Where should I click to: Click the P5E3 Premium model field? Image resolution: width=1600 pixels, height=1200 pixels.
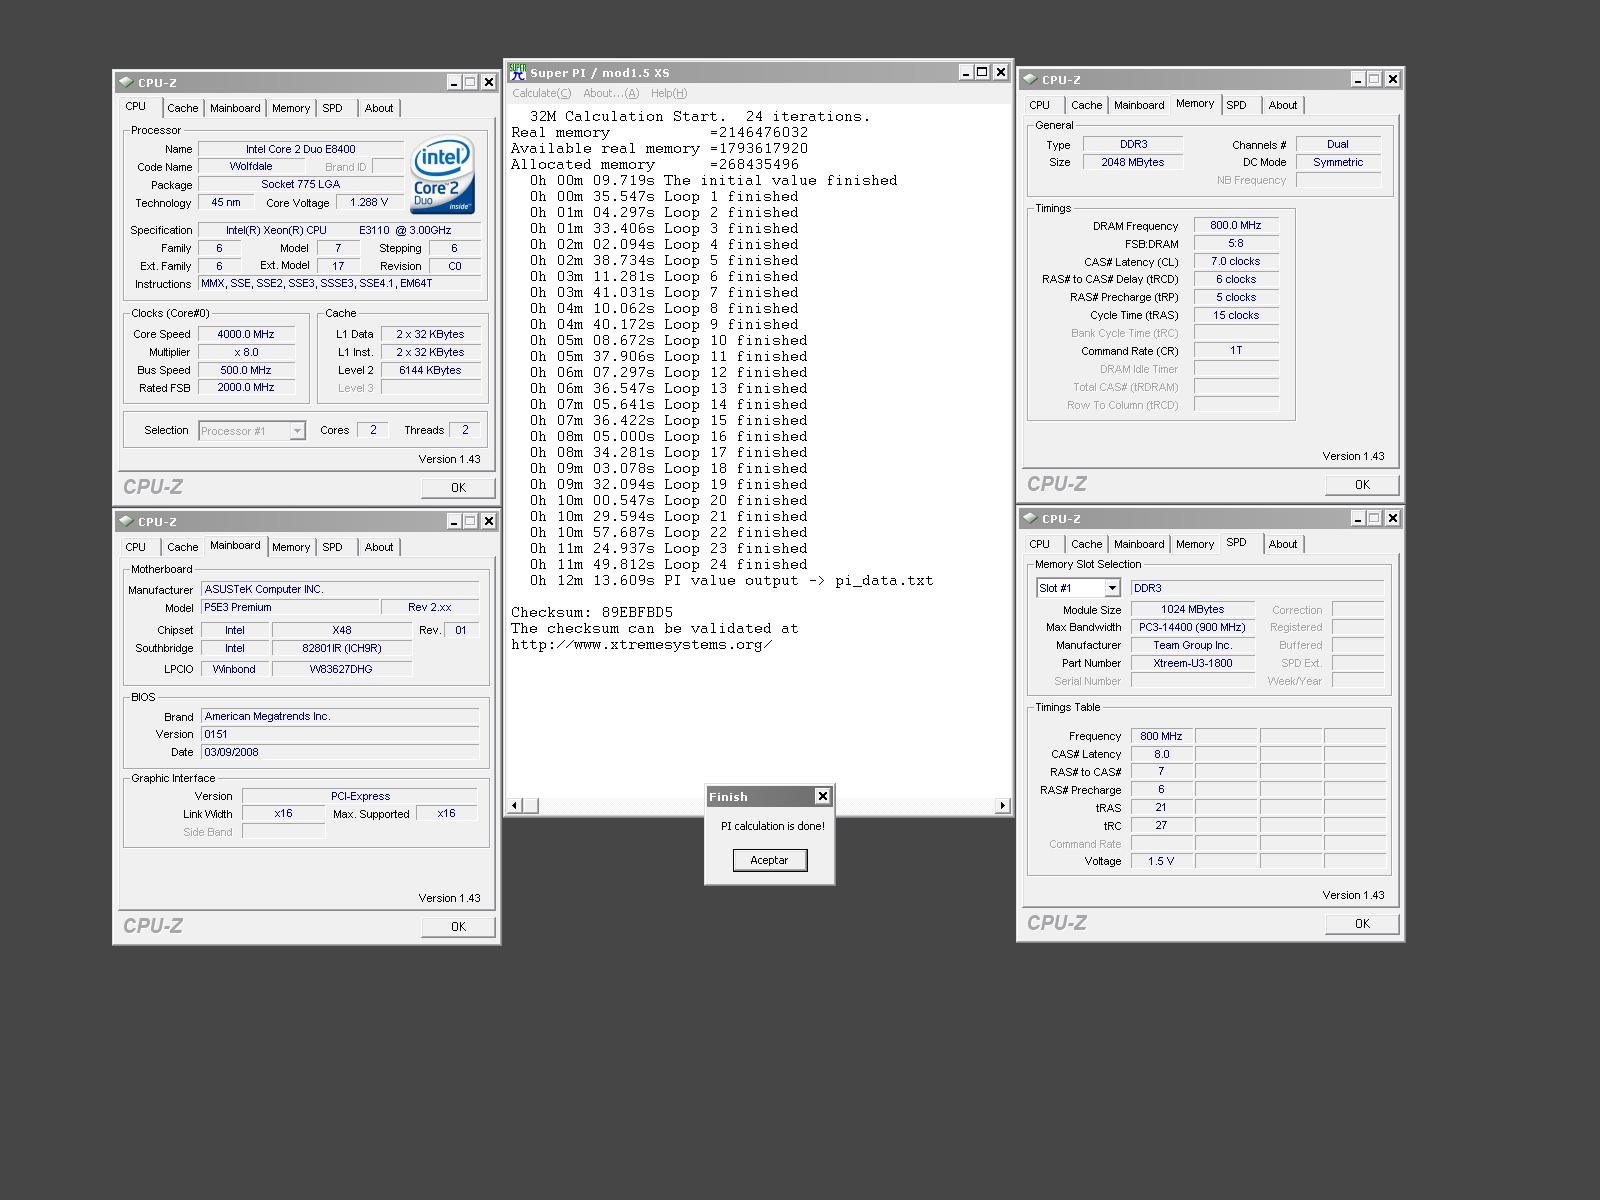(290, 607)
